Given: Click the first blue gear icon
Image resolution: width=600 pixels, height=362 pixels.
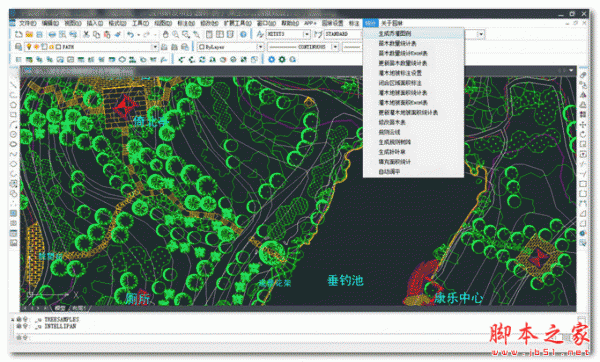Looking at the screenshot, I should click(271, 59).
